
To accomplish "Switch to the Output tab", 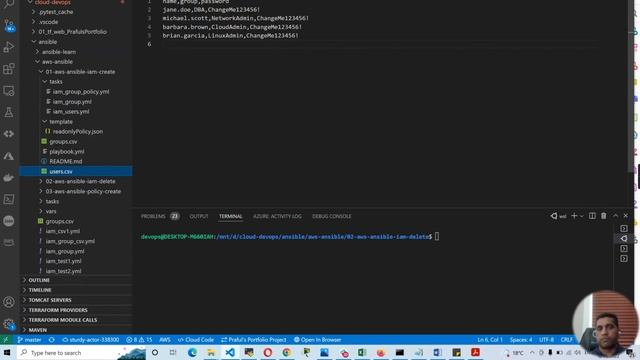I will tap(199, 216).
